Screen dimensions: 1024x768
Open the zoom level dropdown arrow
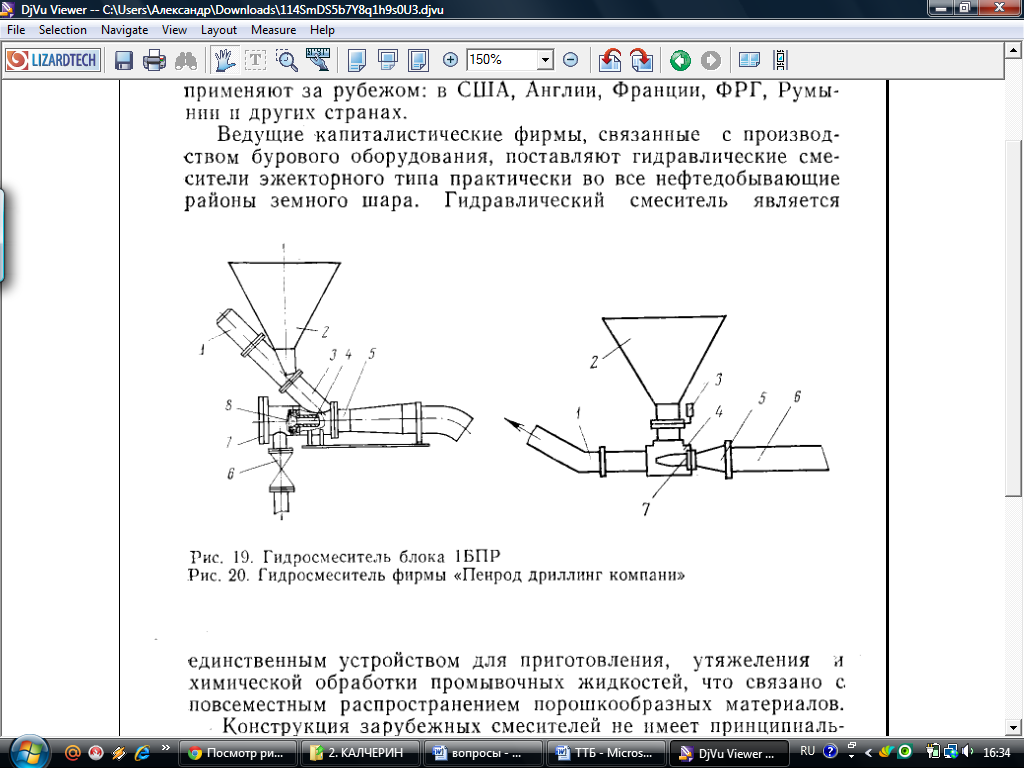pyautogui.click(x=545, y=60)
